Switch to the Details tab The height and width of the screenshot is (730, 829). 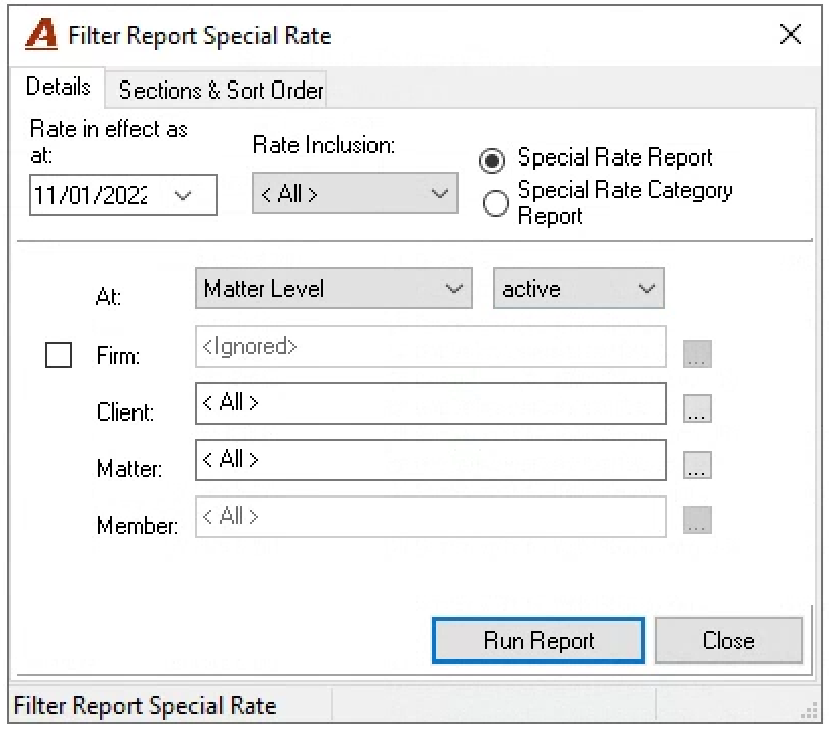[58, 86]
